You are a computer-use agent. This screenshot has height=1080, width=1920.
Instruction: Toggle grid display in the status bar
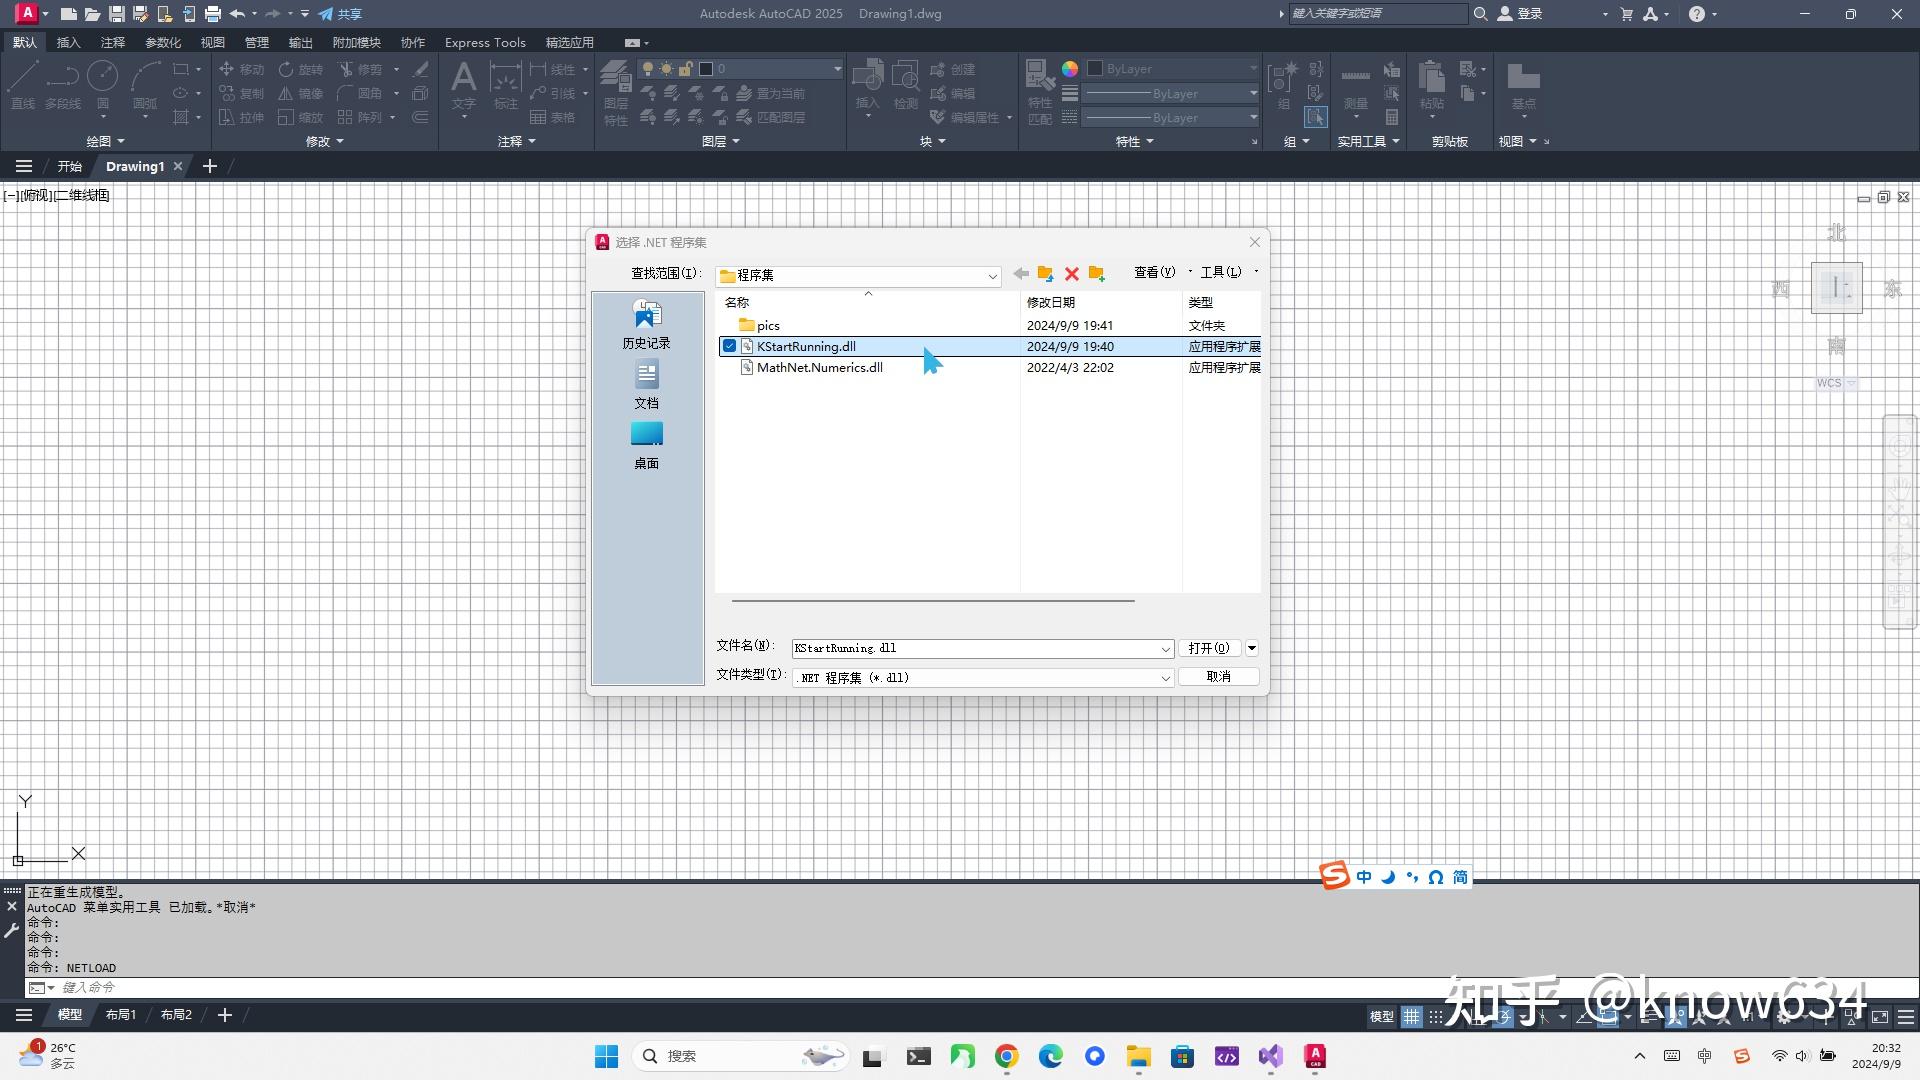tap(1412, 1016)
